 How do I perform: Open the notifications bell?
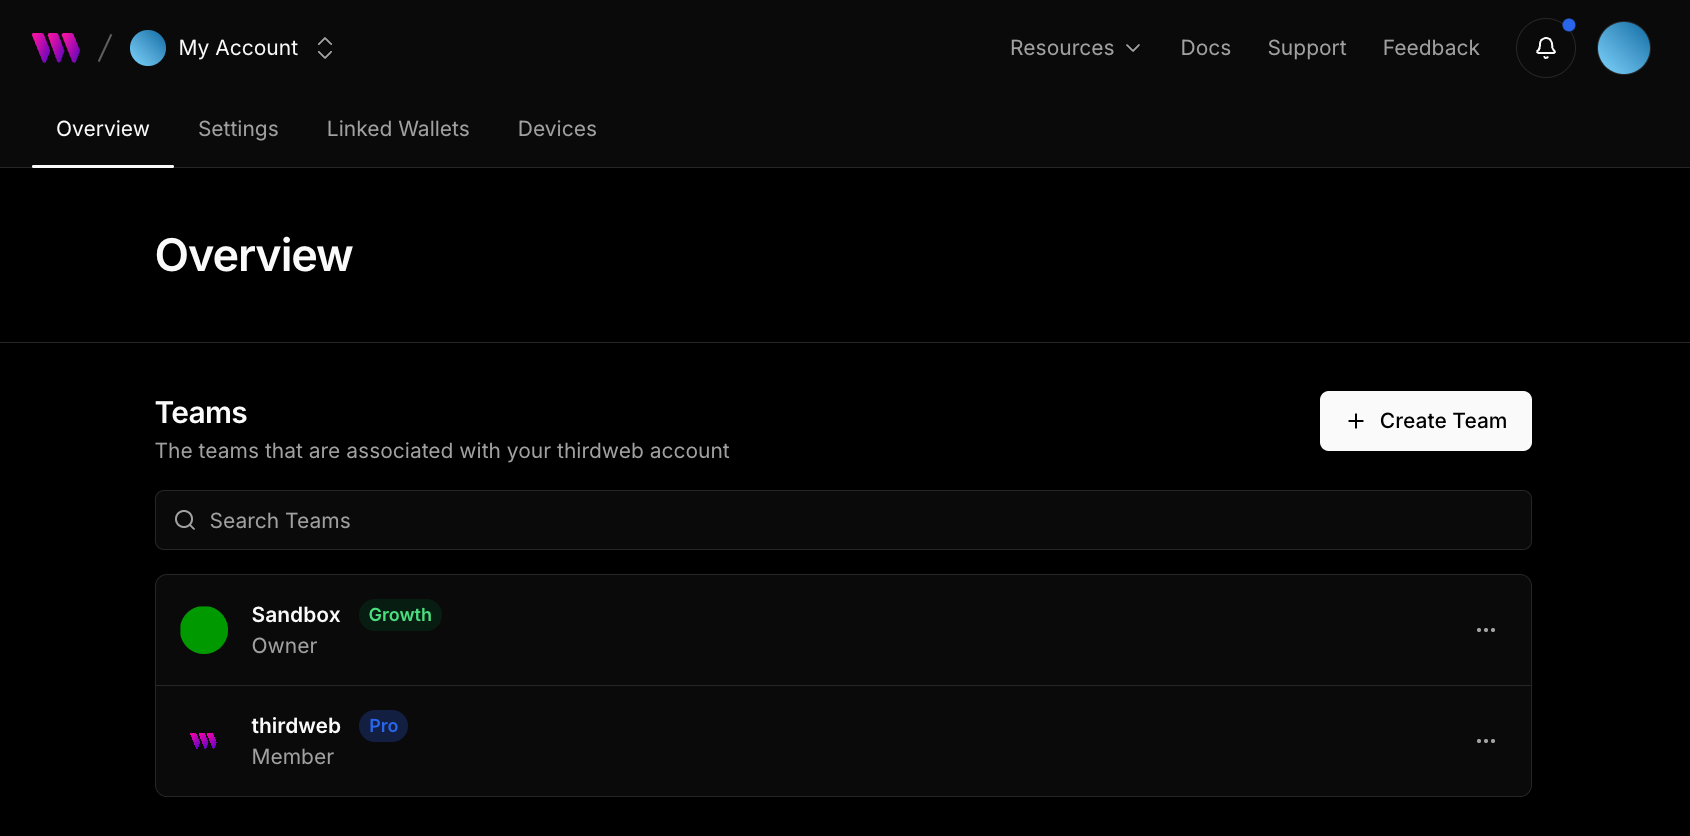tap(1546, 48)
